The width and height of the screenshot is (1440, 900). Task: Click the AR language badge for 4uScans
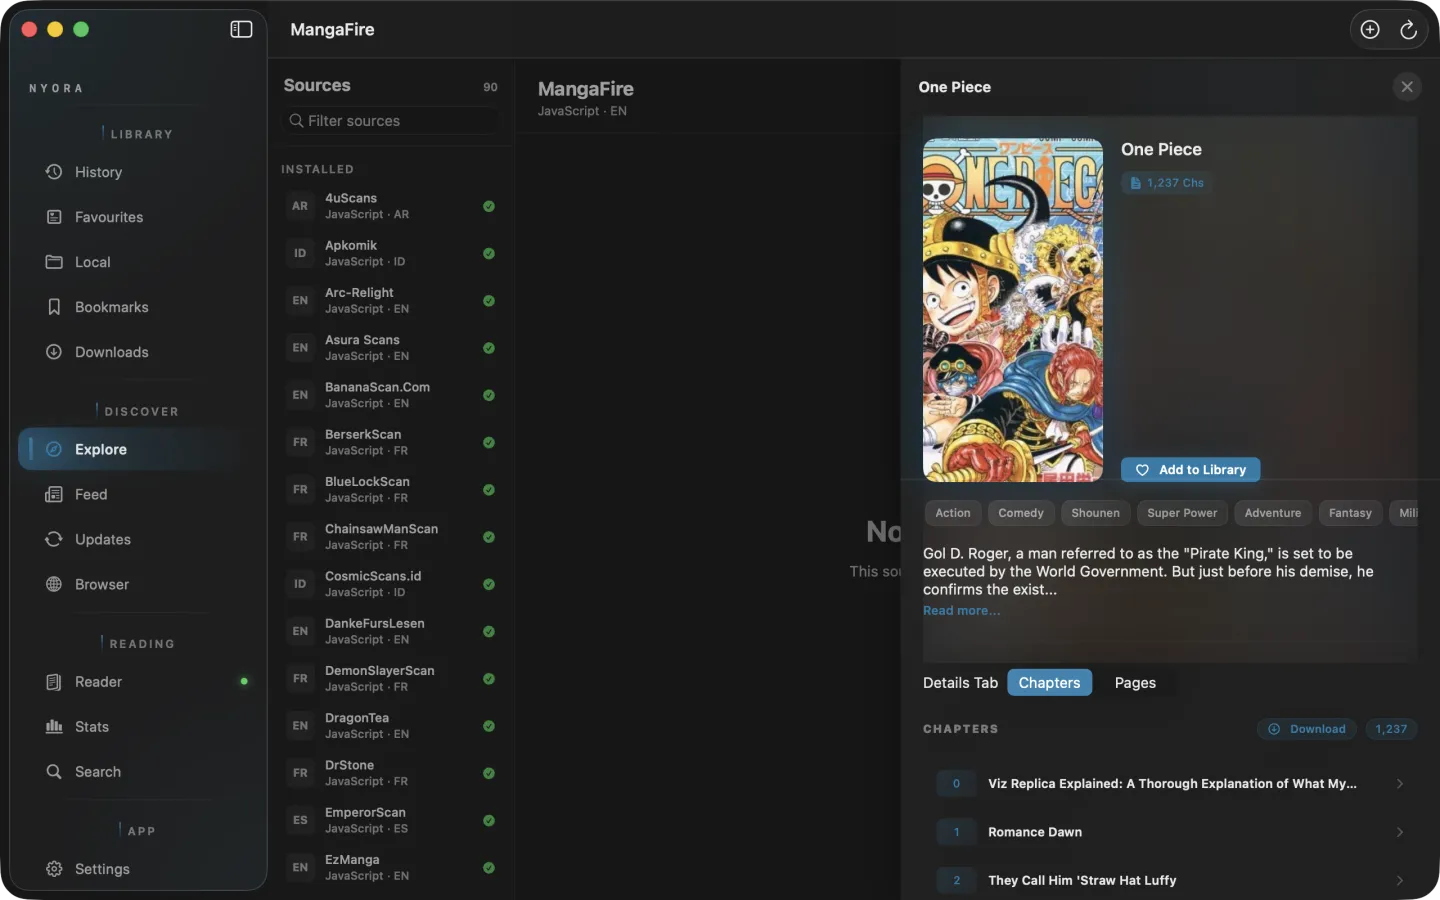tap(300, 206)
